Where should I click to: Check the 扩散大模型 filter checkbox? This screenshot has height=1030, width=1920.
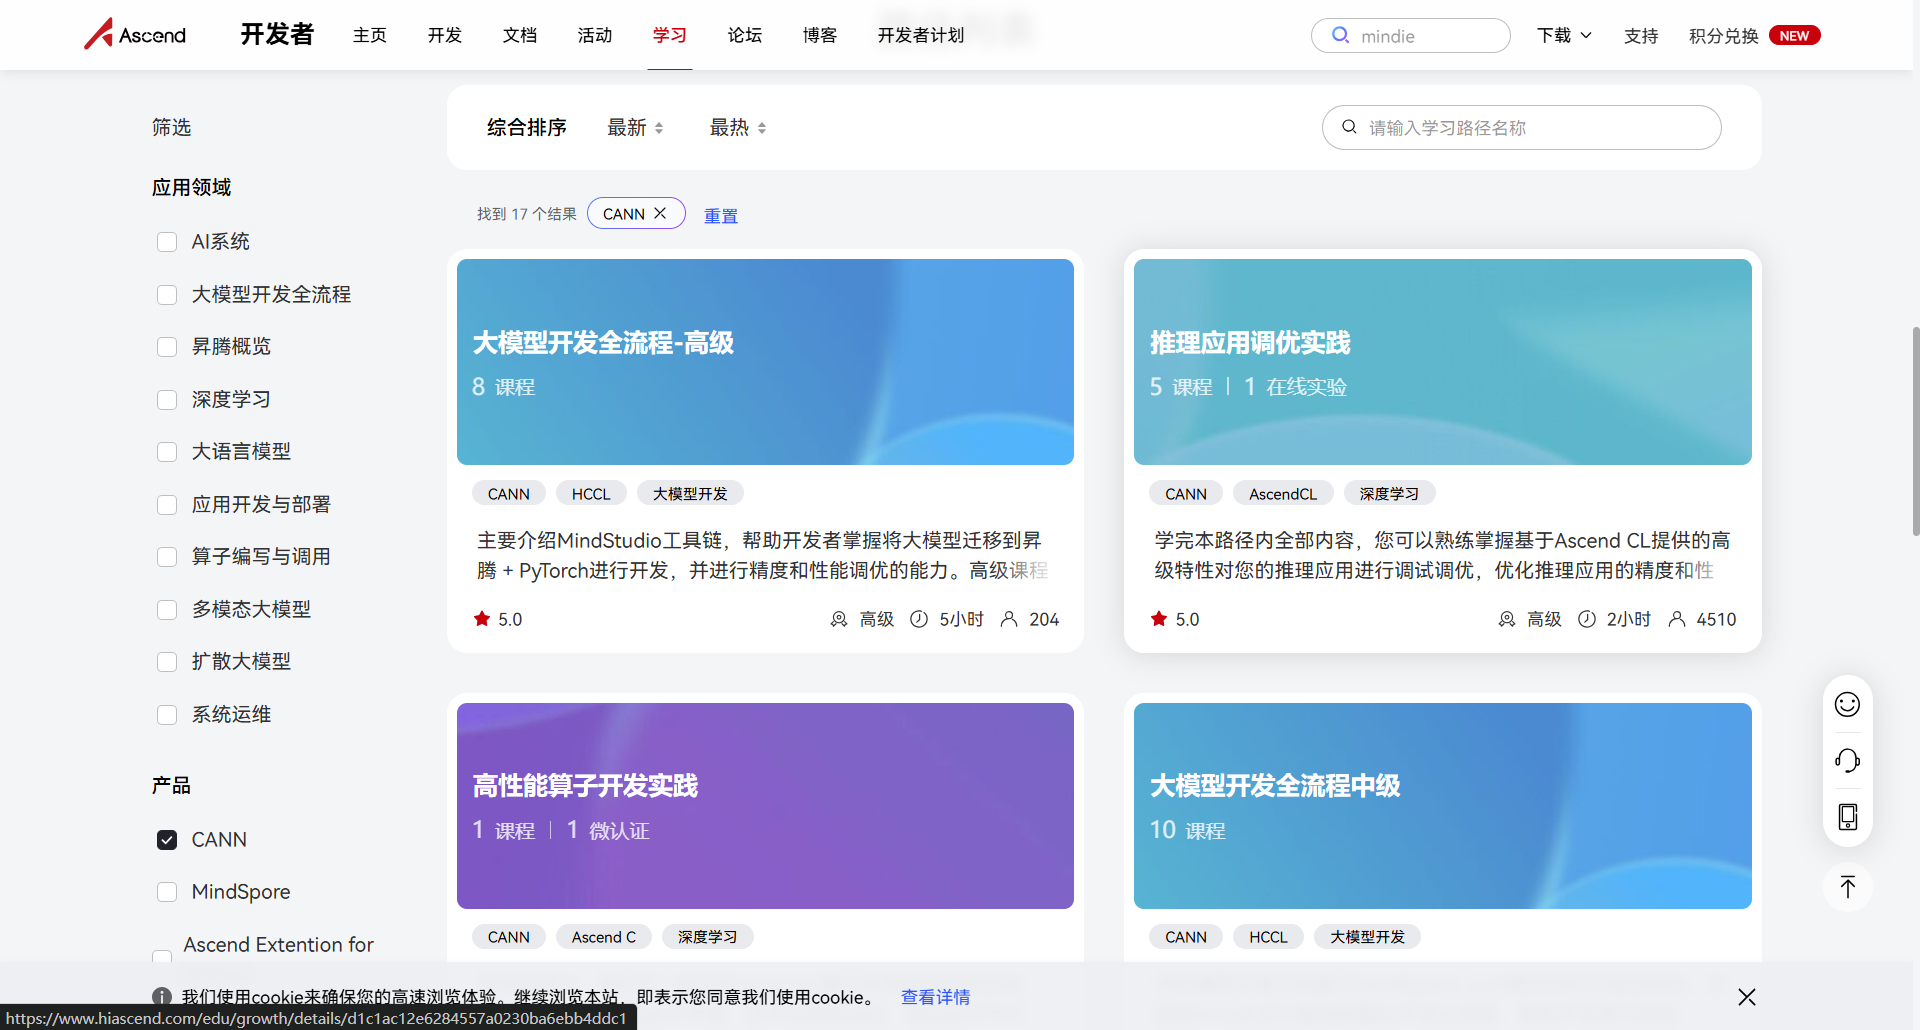(x=167, y=662)
